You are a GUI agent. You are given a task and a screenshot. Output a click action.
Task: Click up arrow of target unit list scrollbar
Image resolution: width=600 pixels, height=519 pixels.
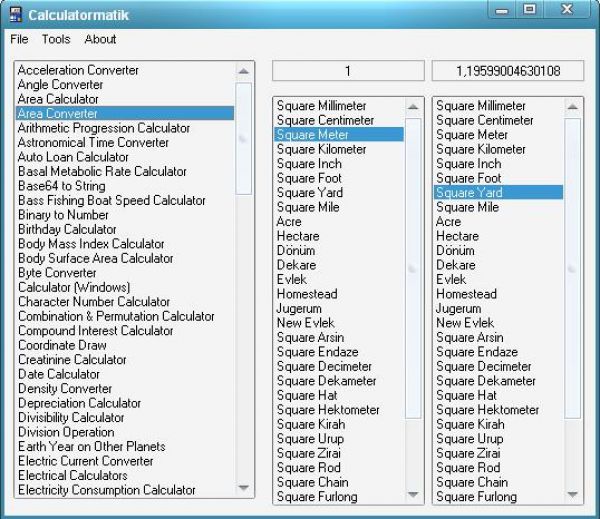point(572,107)
